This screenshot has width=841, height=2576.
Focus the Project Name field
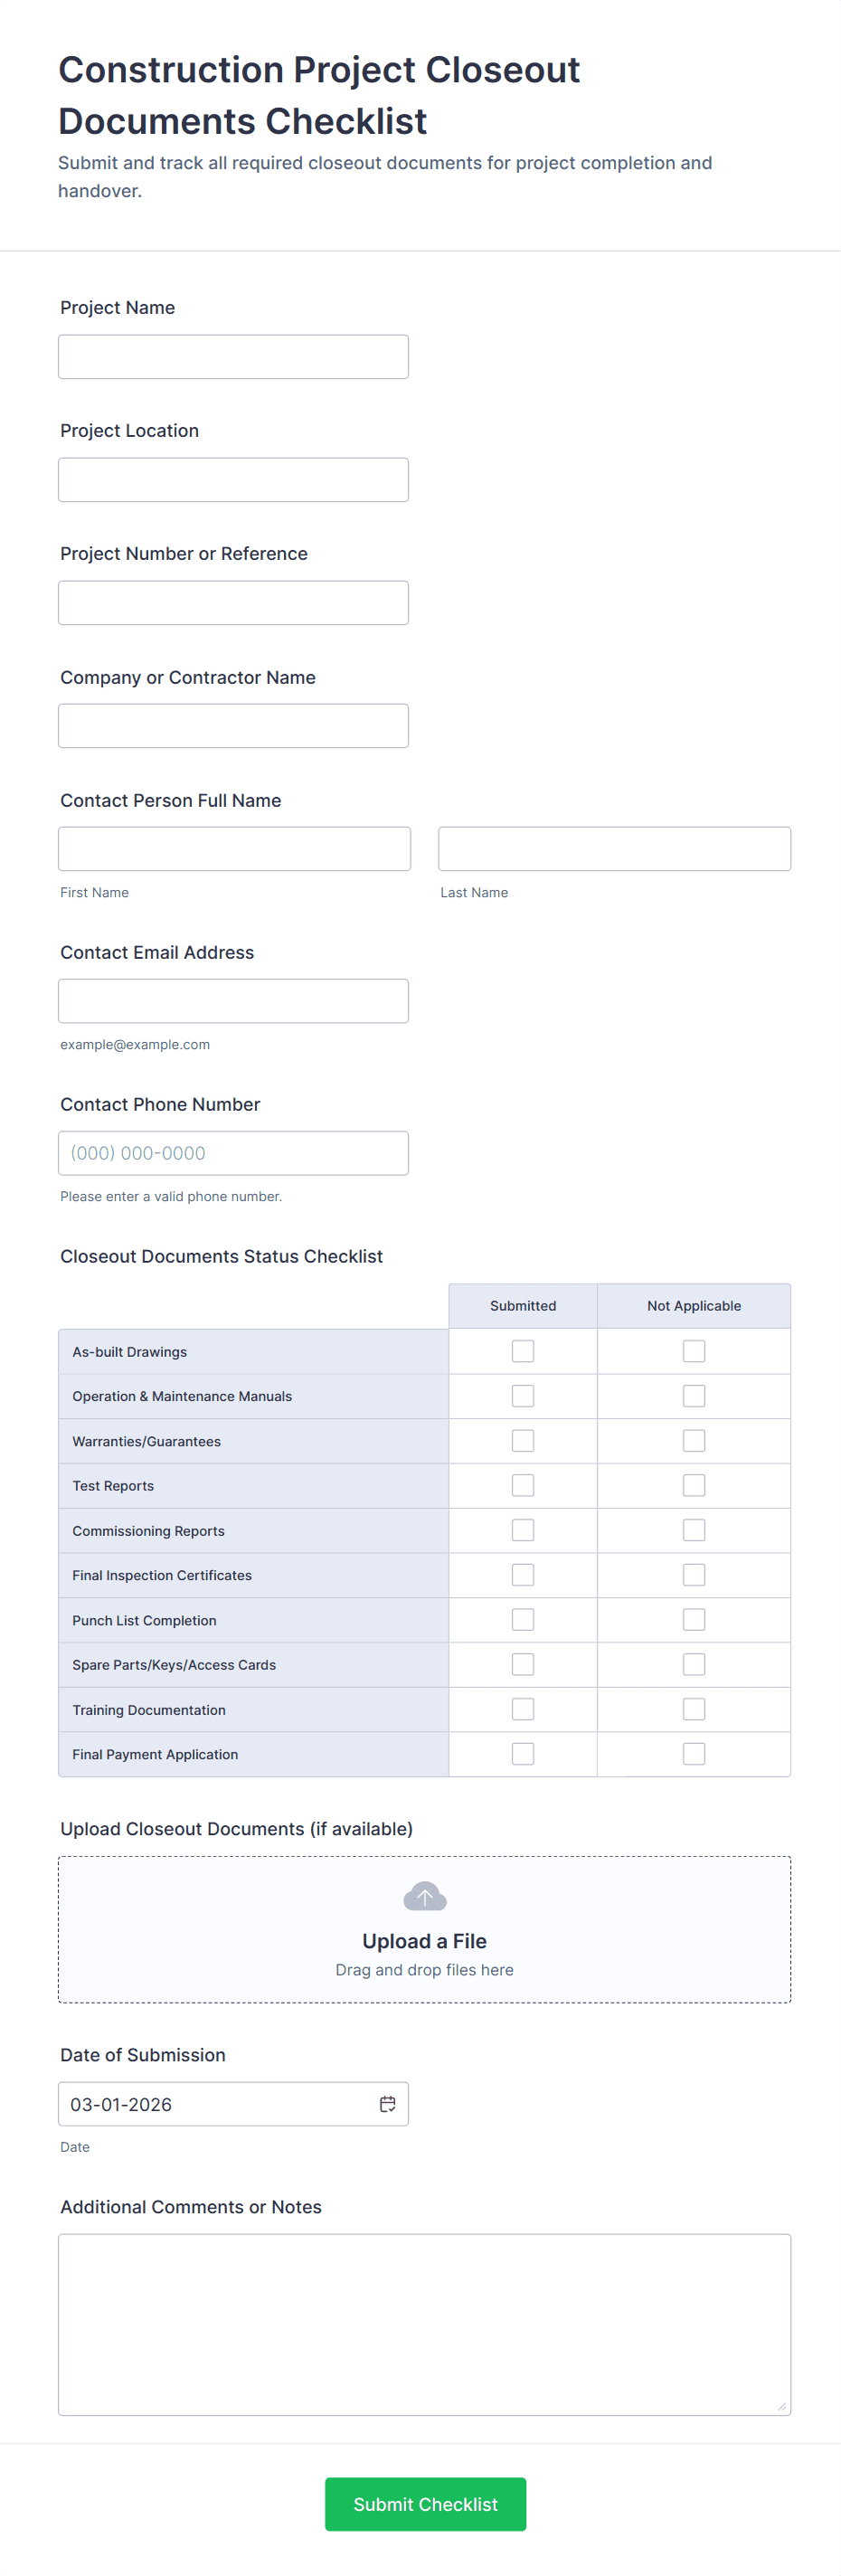click(233, 357)
